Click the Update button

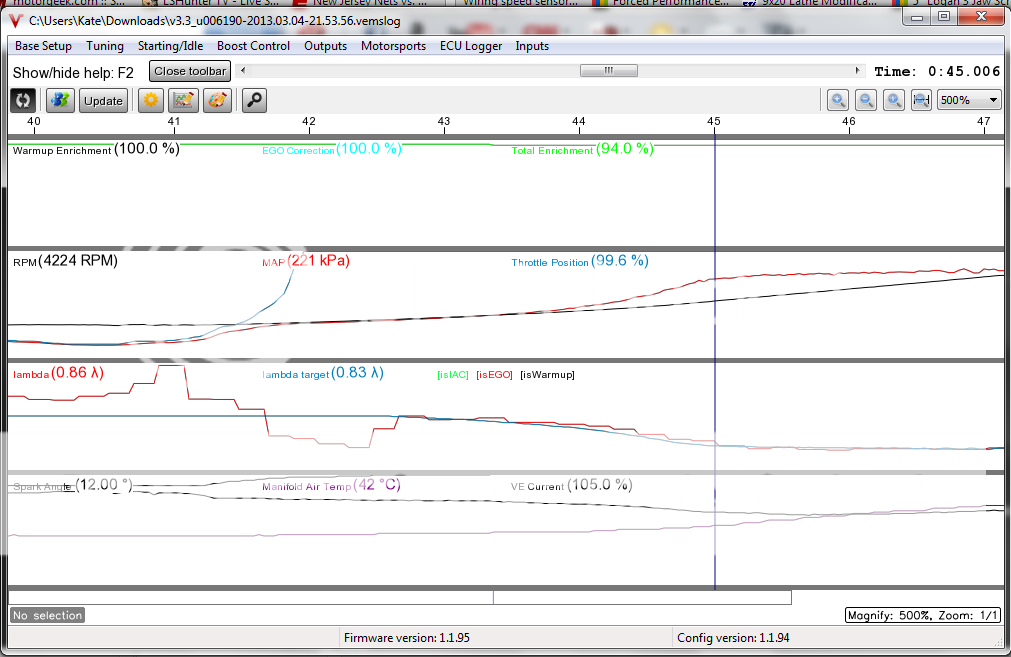103,100
